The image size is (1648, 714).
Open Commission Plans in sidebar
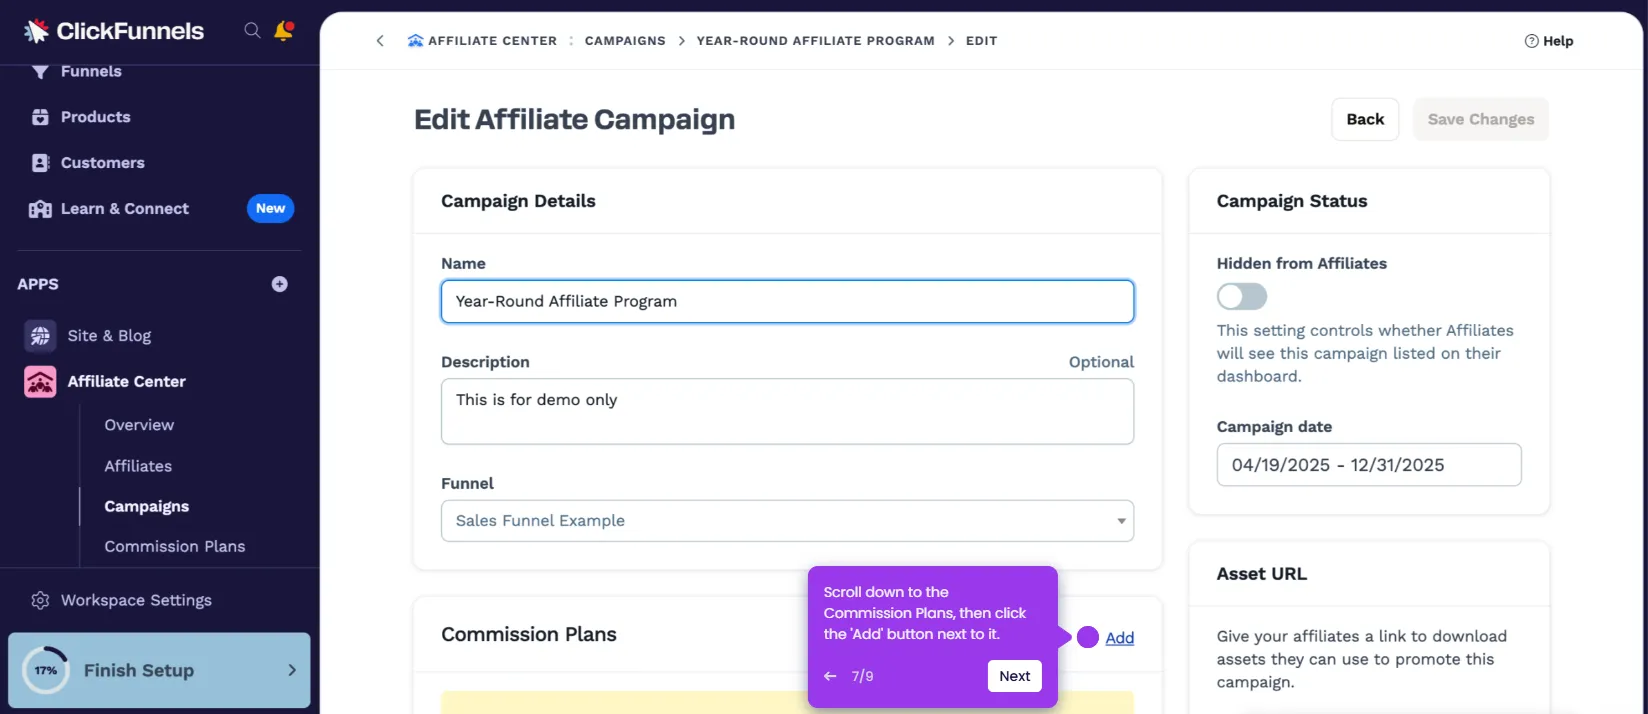coord(175,547)
